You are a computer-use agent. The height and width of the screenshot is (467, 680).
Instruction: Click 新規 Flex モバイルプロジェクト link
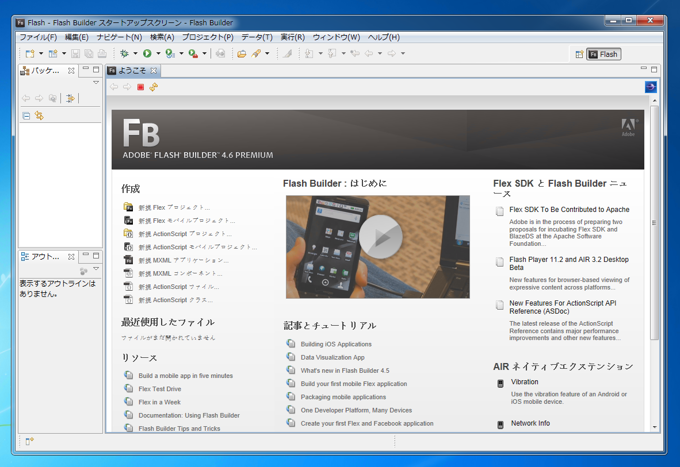[187, 221]
